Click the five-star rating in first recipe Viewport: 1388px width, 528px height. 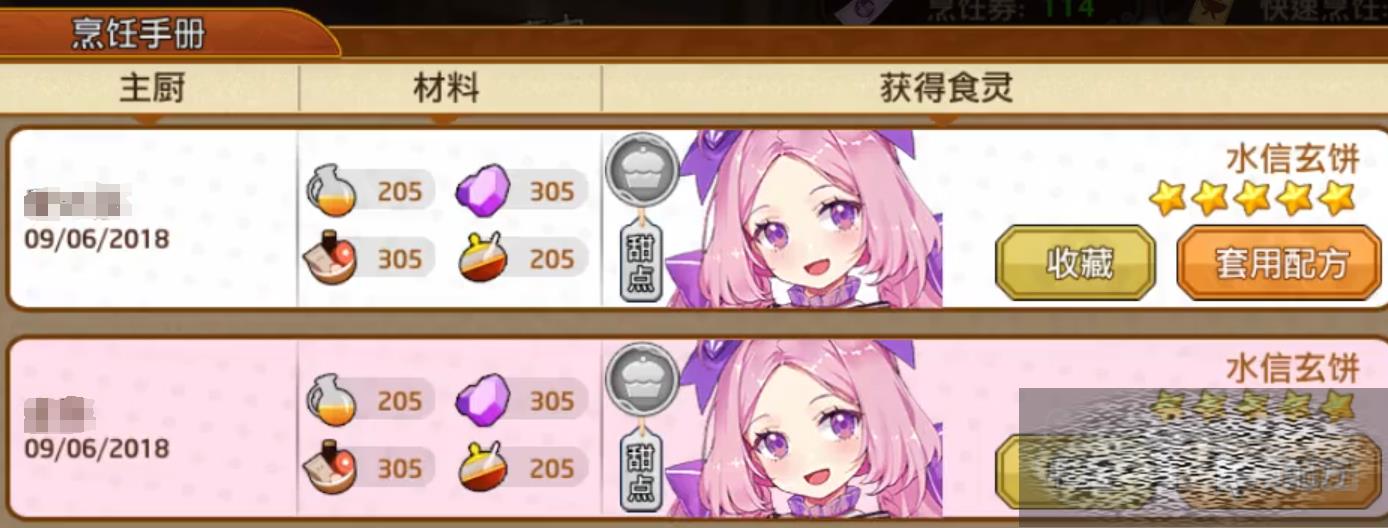point(1252,198)
